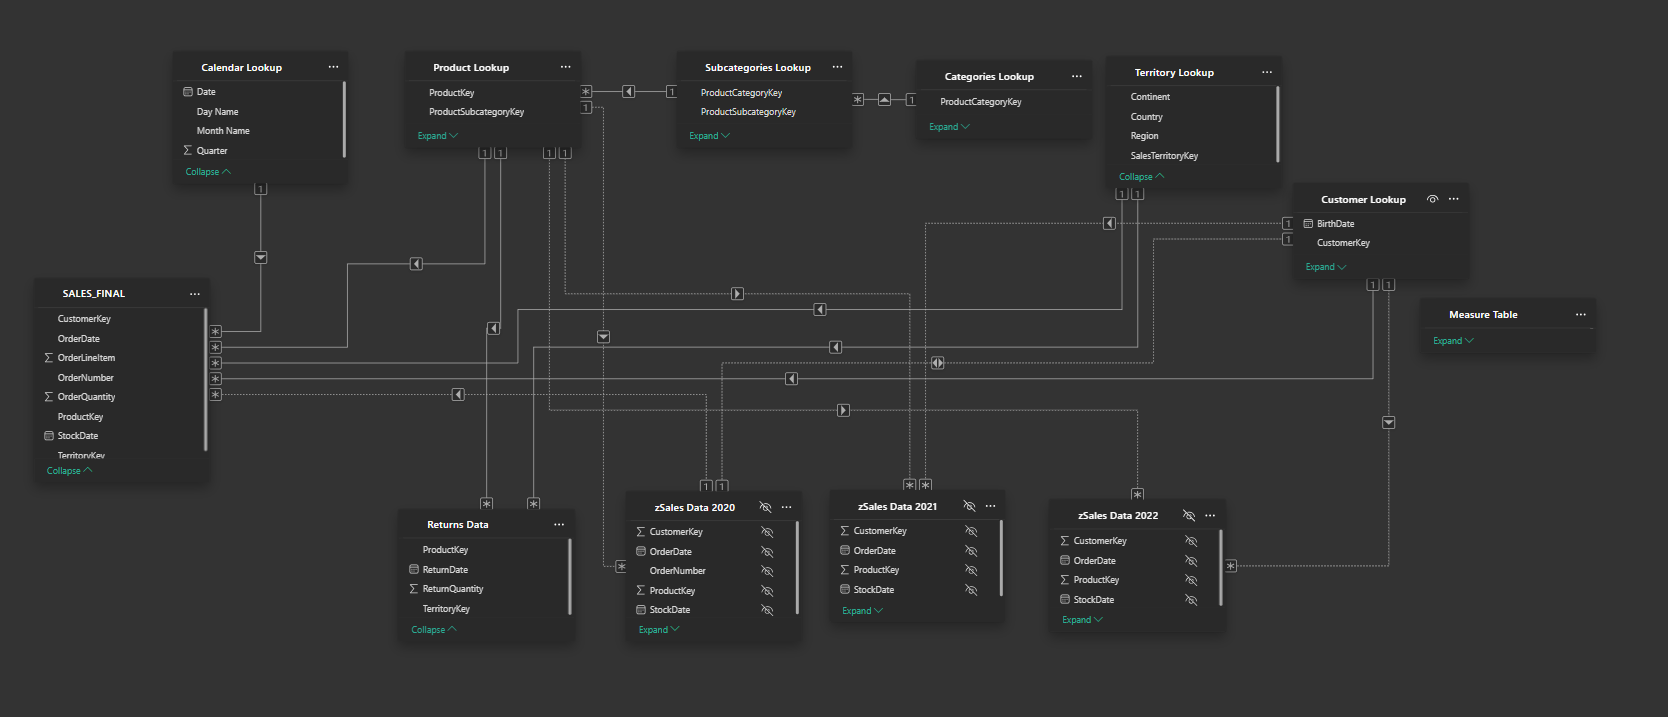Viewport: 1668px width, 717px height.
Task: Click the sigma icon beside ReturnQuantity
Action: [413, 589]
